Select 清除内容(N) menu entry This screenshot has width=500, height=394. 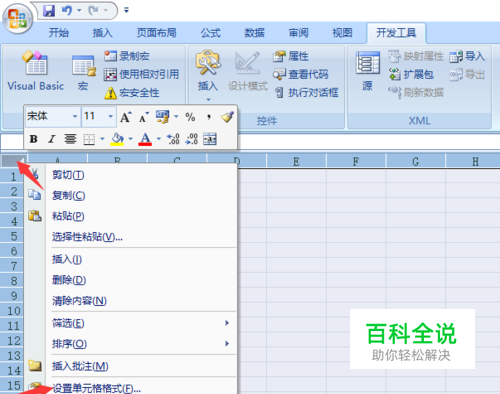(131, 301)
